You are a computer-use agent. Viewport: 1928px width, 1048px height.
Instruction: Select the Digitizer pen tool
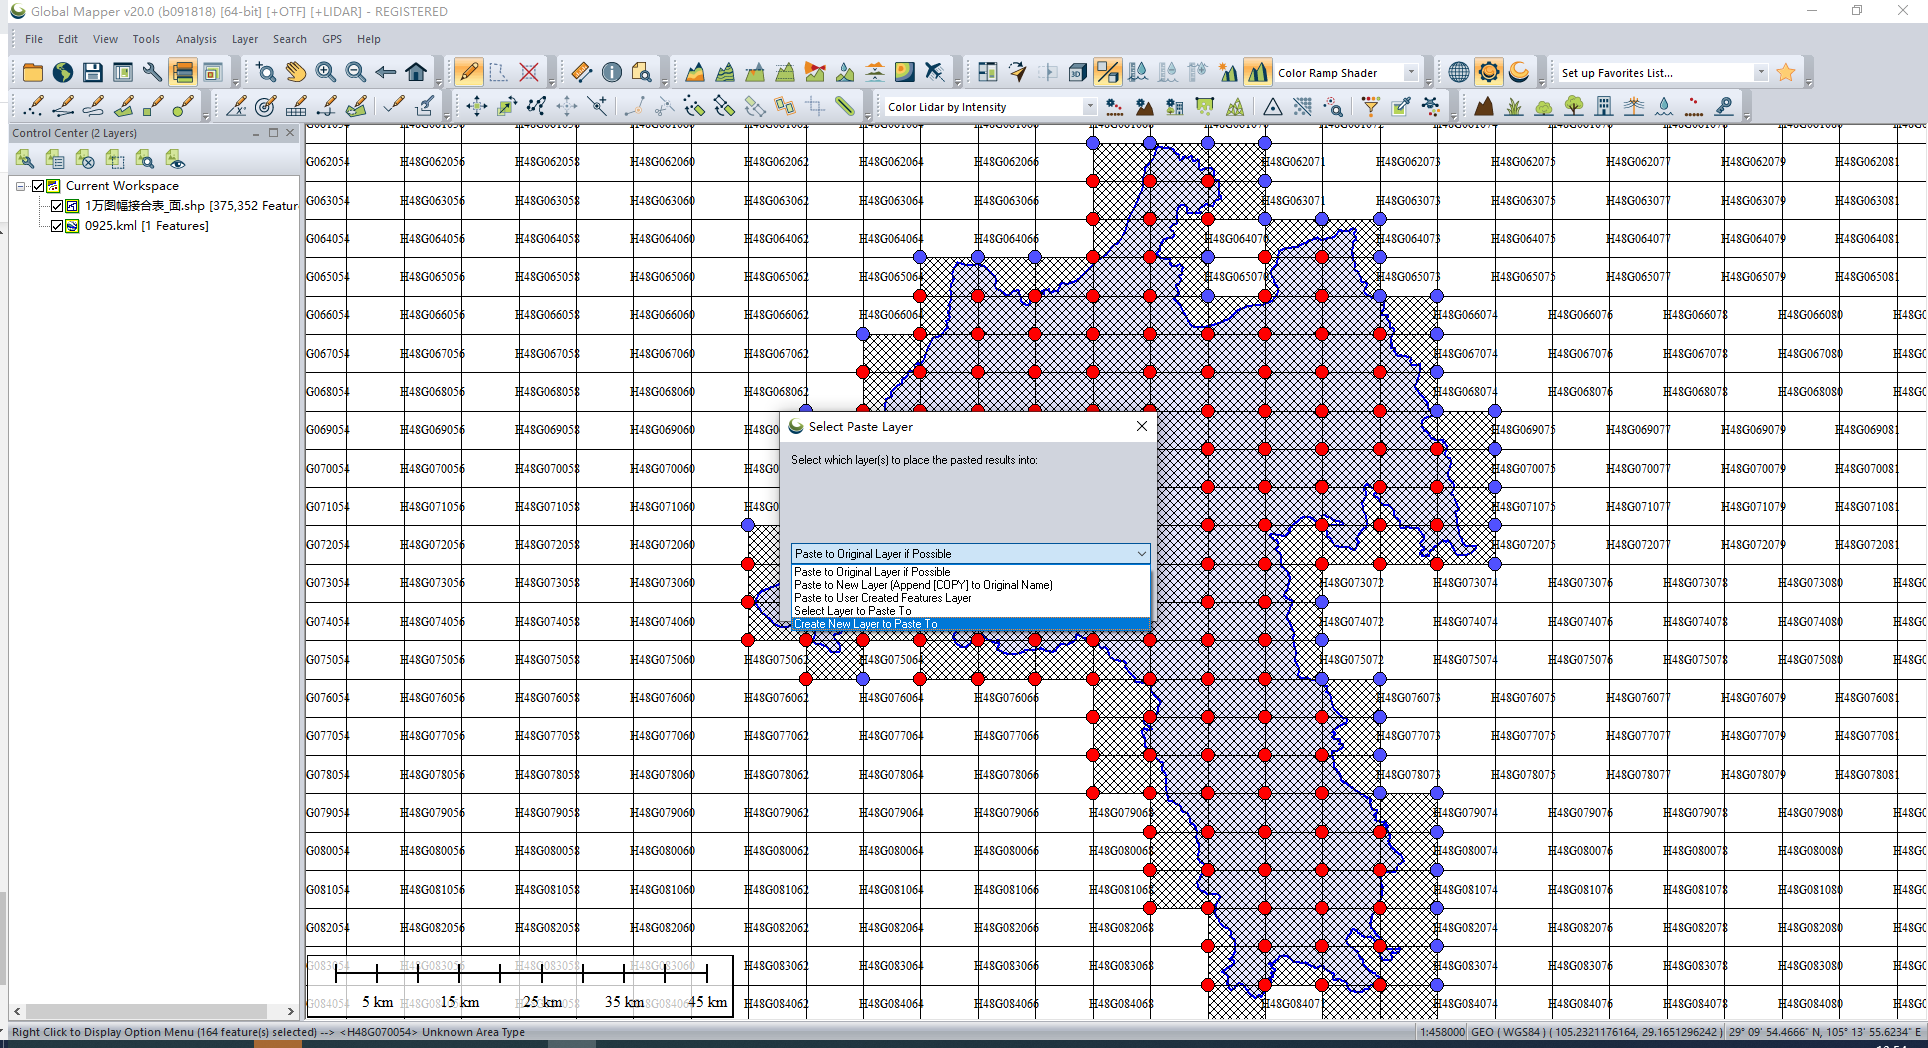pos(468,72)
